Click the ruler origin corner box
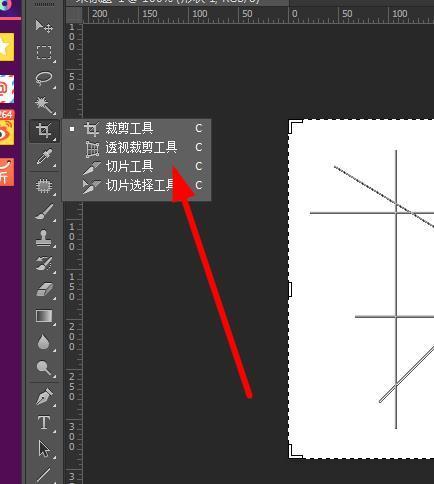This screenshot has height=484, width=434. pos(74,15)
